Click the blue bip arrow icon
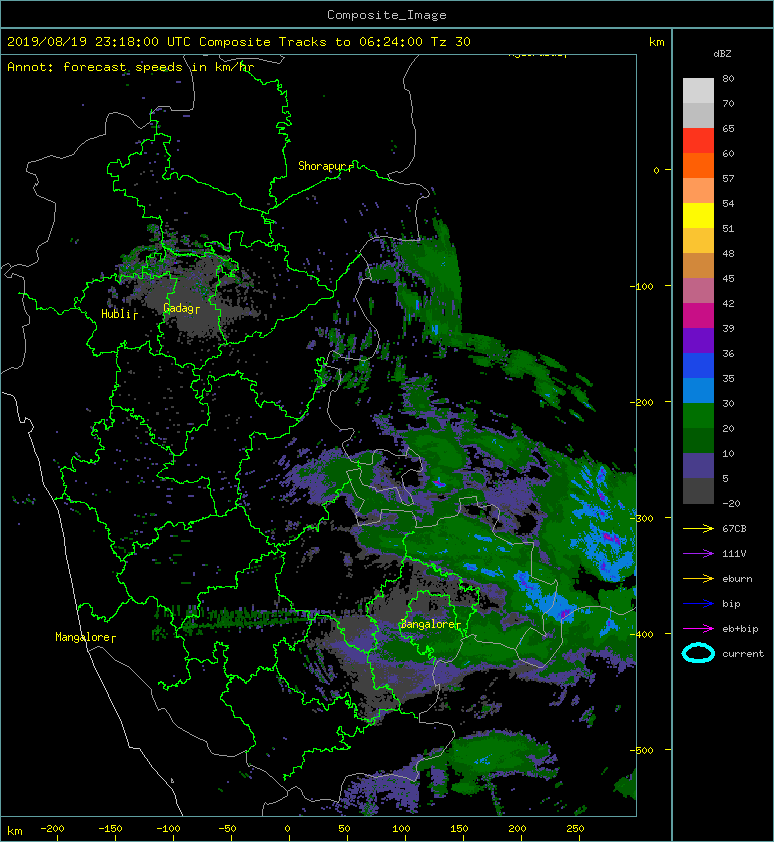 point(698,604)
